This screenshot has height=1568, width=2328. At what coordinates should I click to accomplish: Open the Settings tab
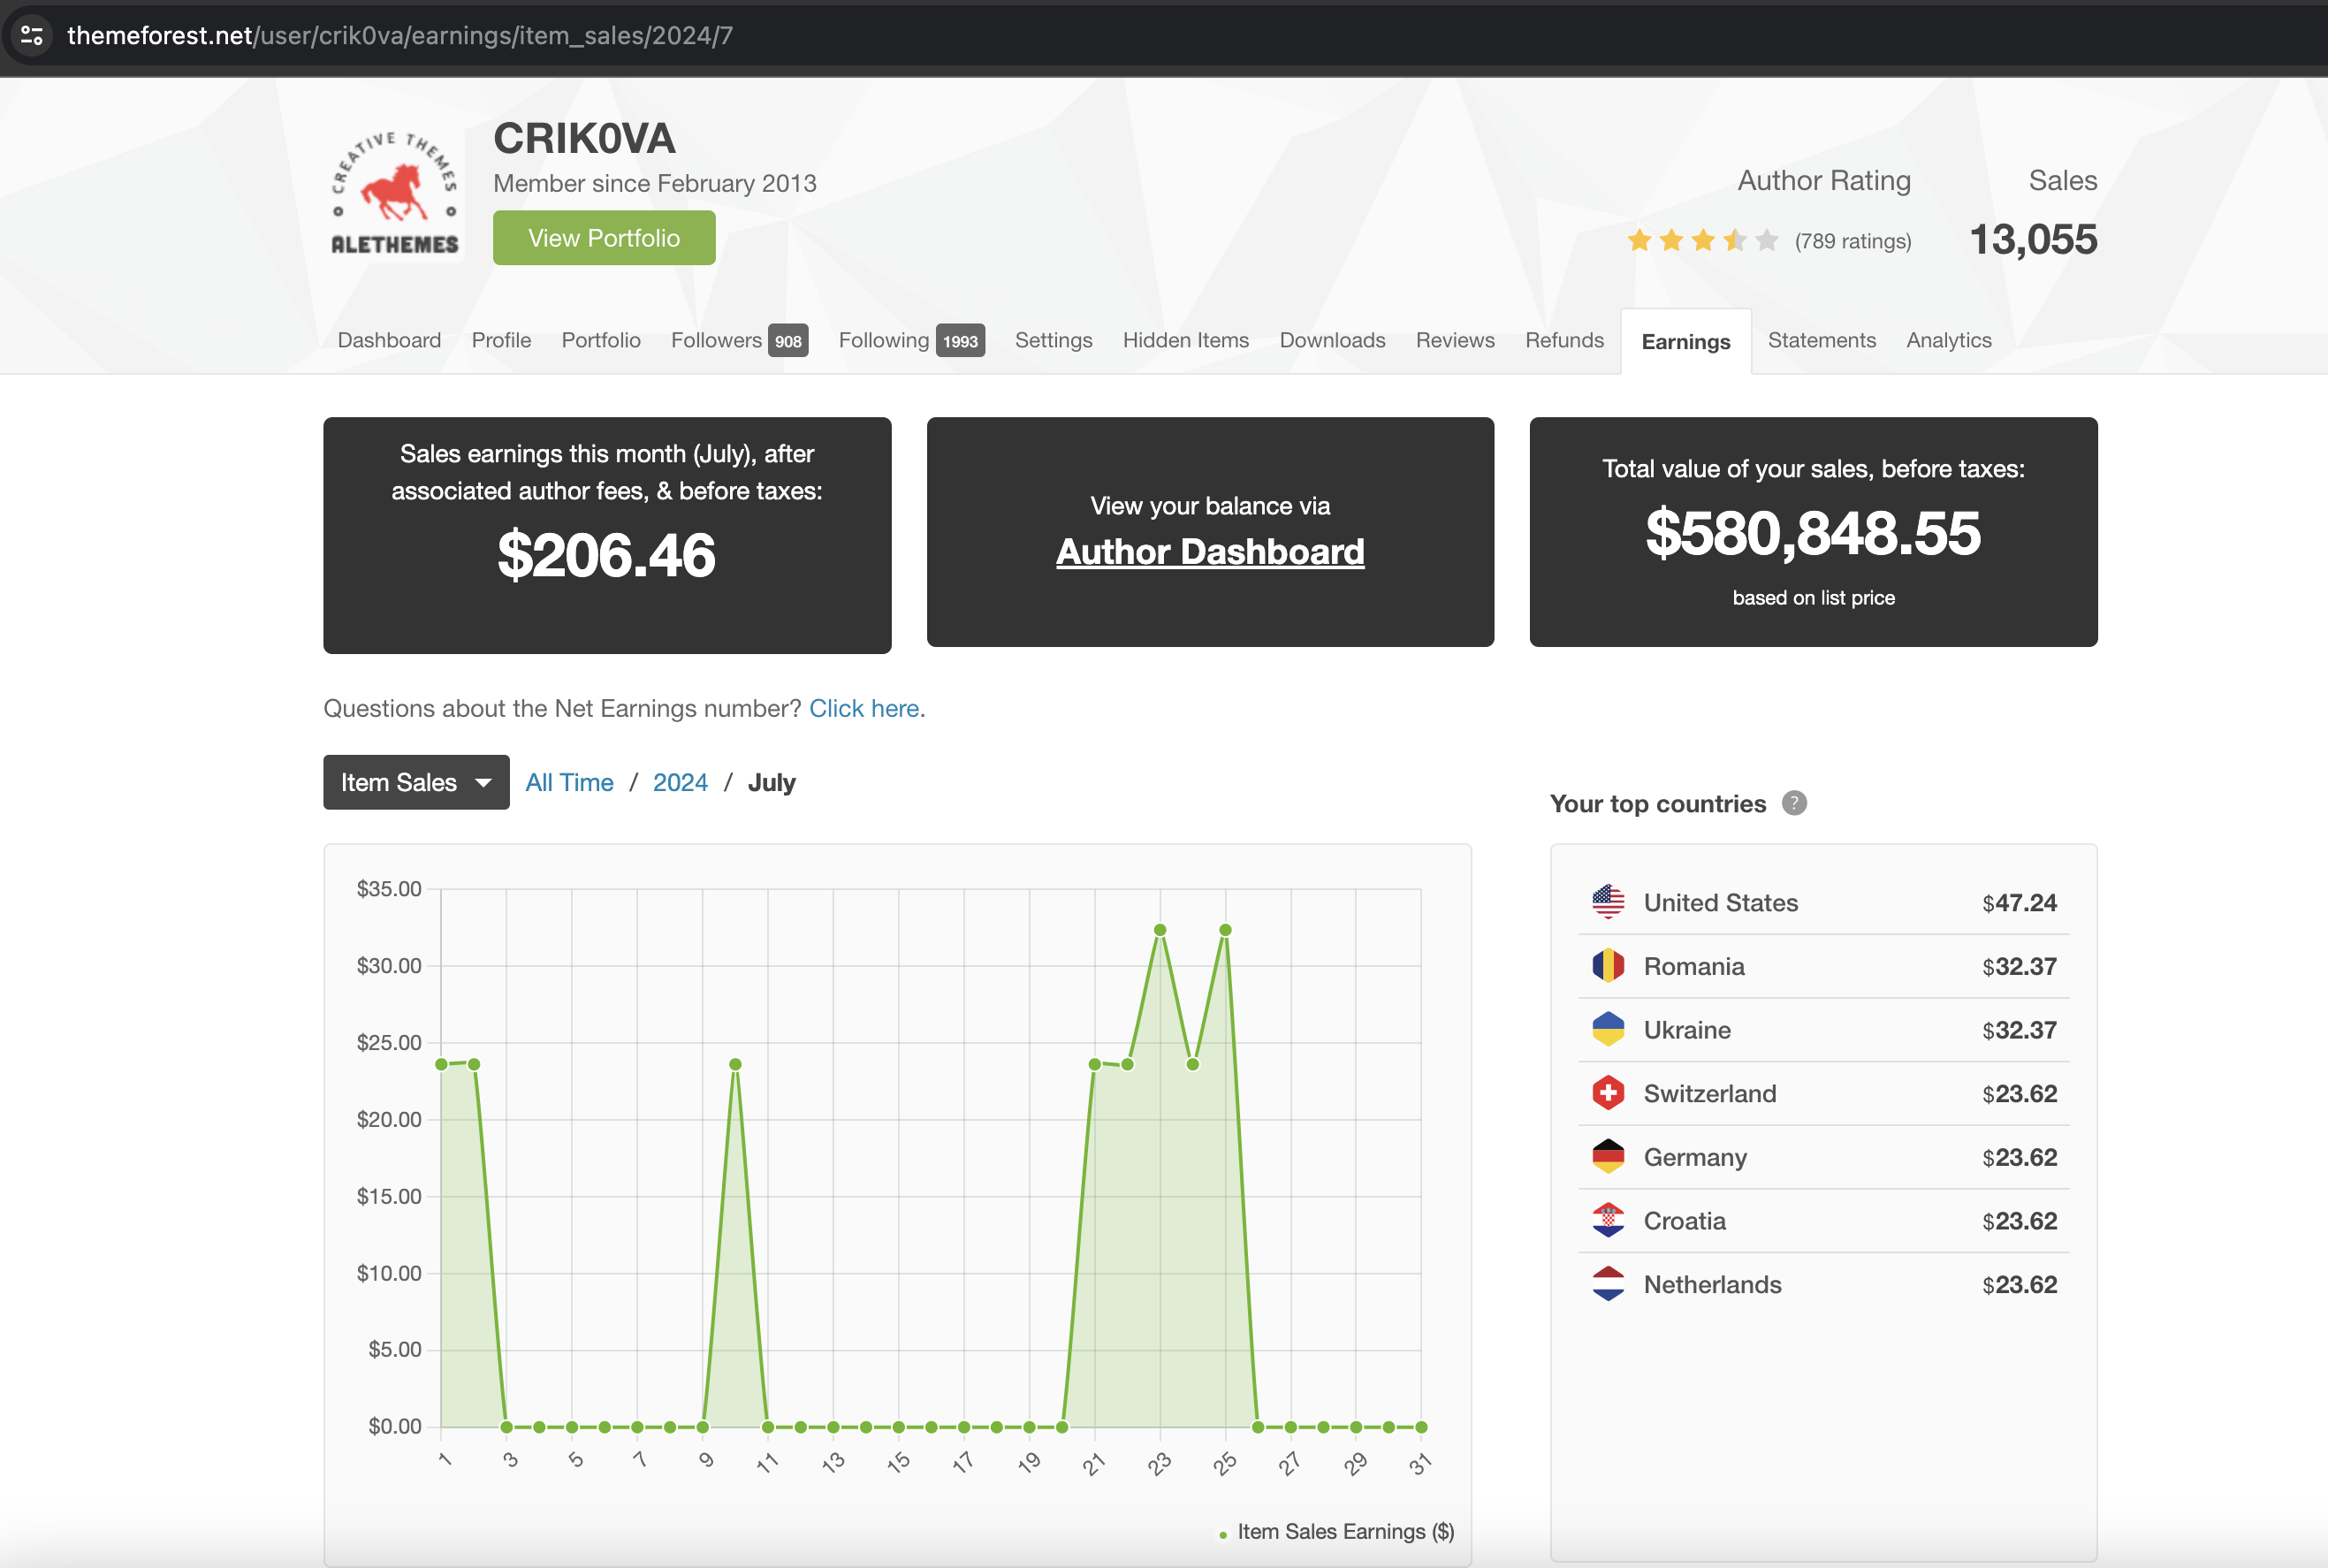tap(1053, 340)
